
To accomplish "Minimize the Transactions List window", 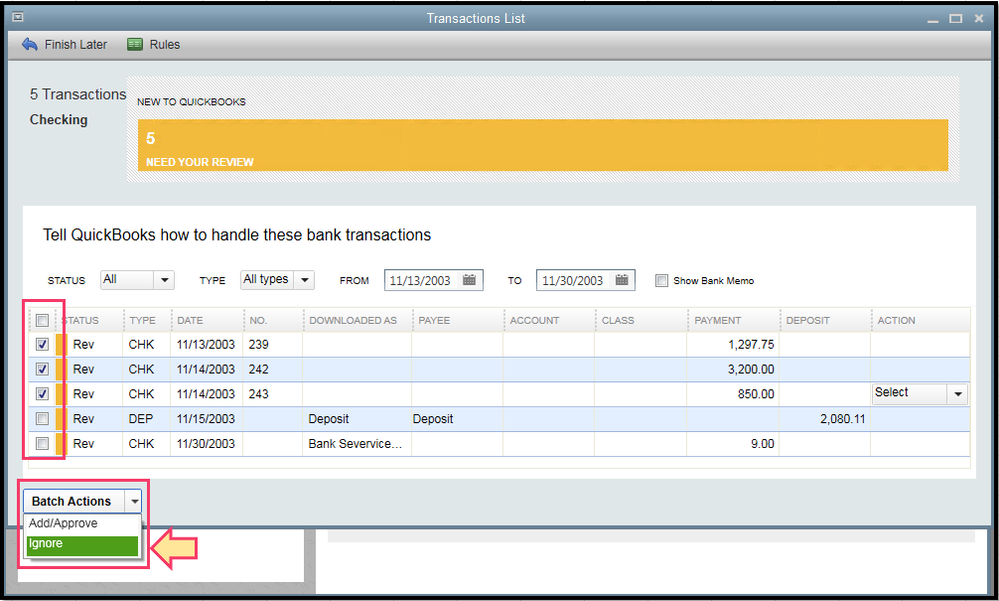I will [933, 20].
